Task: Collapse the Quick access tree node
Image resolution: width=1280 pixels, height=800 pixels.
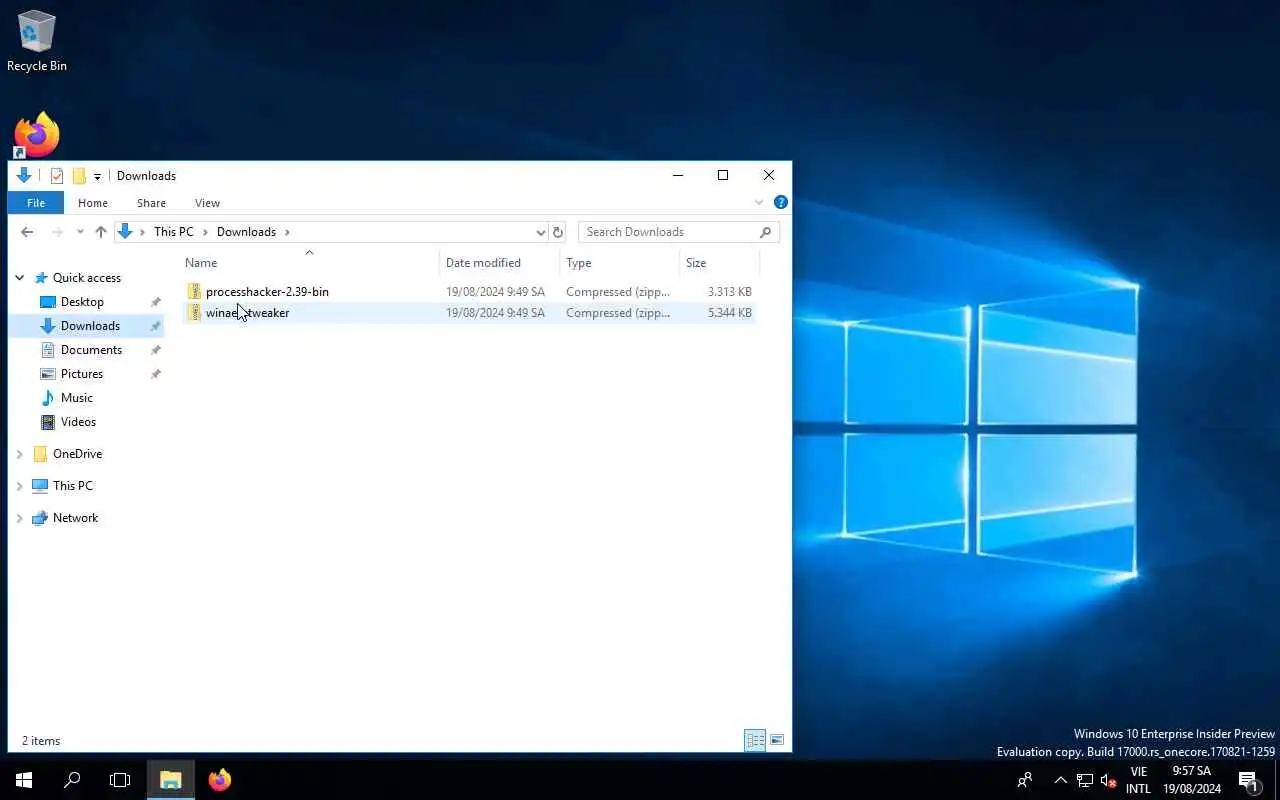Action: pyautogui.click(x=19, y=278)
